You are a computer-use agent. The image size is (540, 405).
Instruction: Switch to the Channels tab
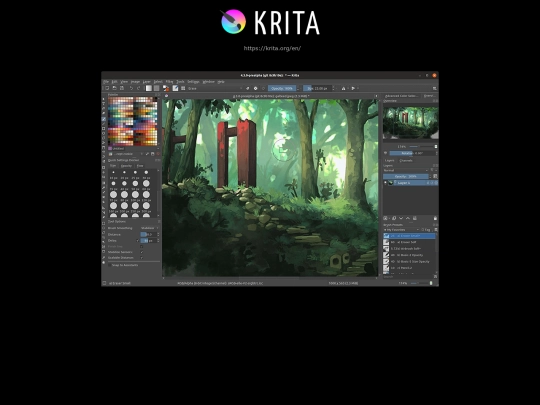pyautogui.click(x=406, y=160)
